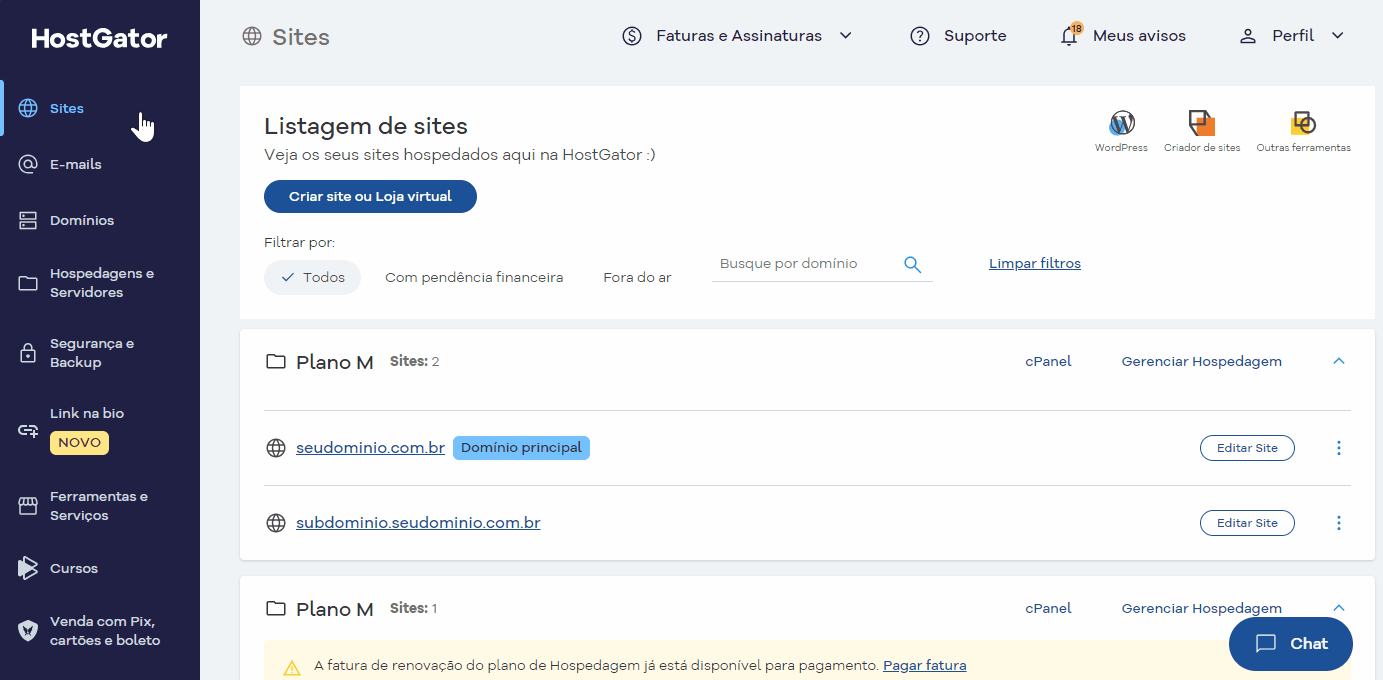Click globe icon beside subdominio.seudominio.com.br

coord(276,523)
